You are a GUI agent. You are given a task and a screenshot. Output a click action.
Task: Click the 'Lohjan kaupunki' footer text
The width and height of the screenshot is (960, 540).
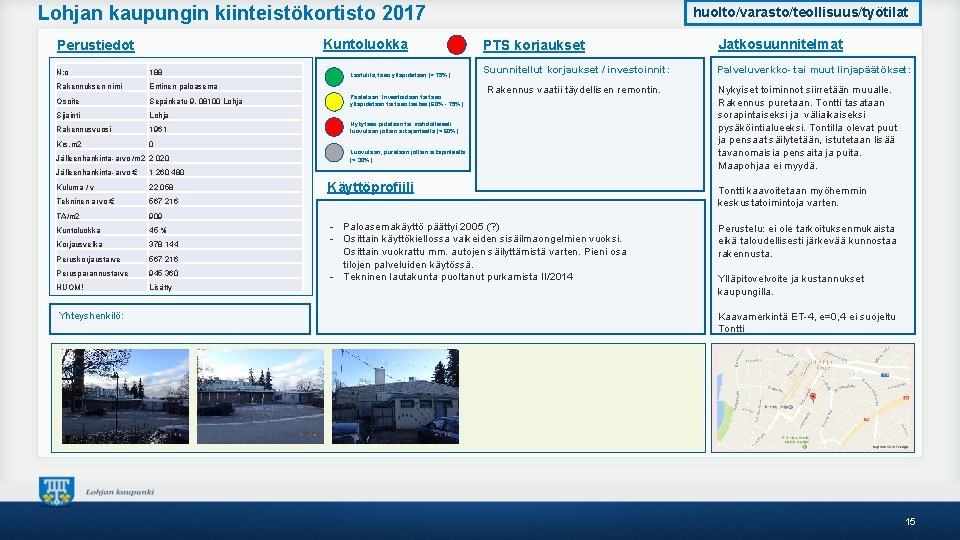pyautogui.click(x=119, y=492)
